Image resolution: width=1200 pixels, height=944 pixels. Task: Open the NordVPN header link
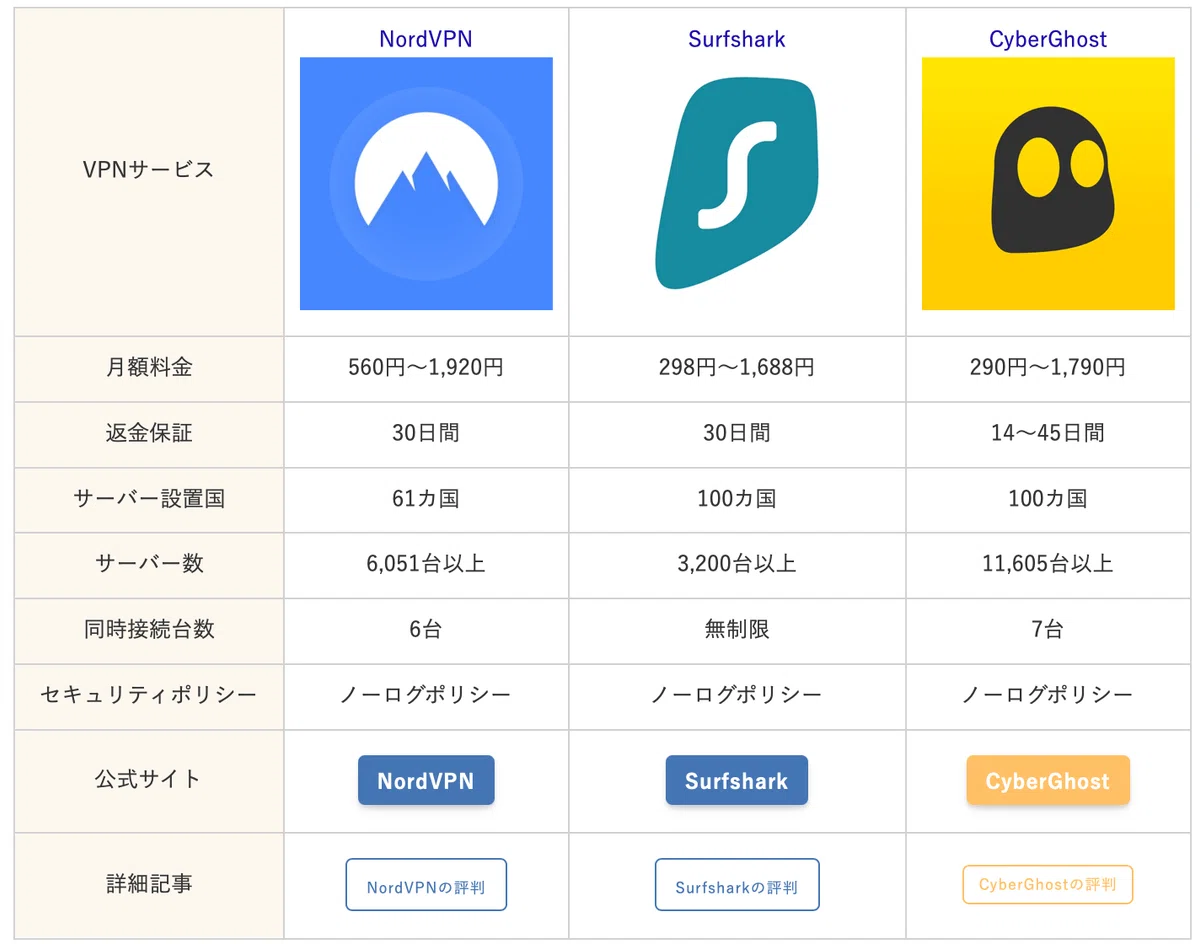(x=426, y=39)
